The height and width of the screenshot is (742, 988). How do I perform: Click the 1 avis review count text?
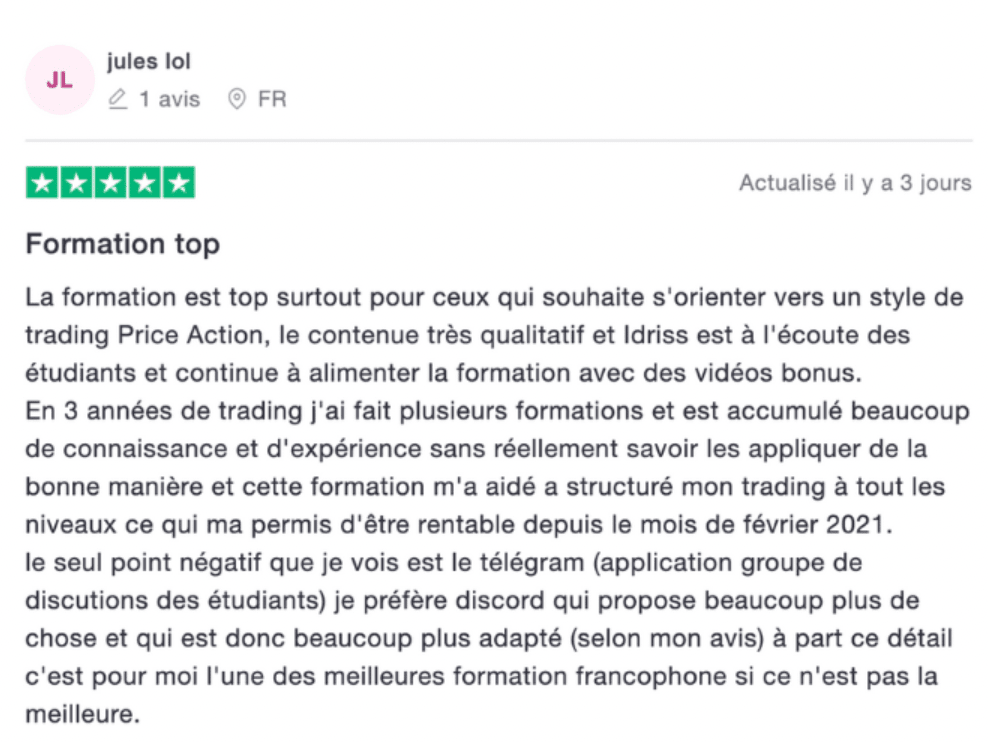pyautogui.click(x=169, y=99)
